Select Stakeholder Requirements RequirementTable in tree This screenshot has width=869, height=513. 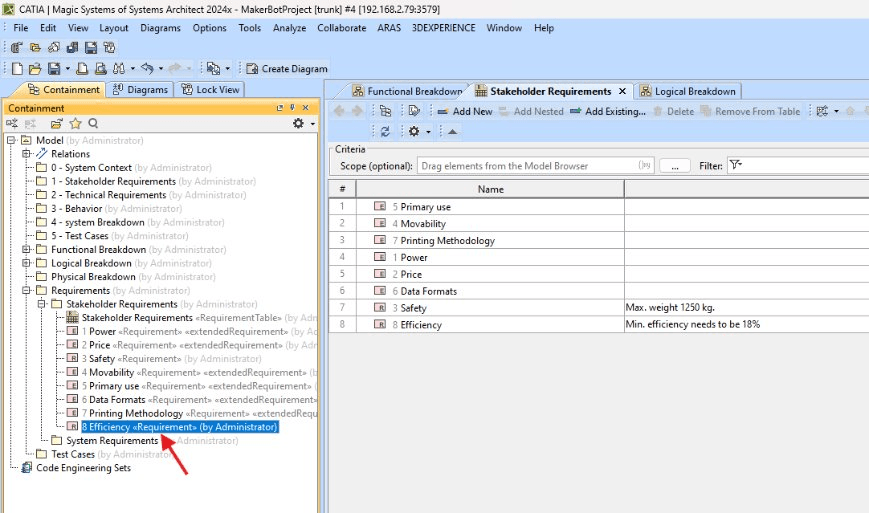coord(137,318)
